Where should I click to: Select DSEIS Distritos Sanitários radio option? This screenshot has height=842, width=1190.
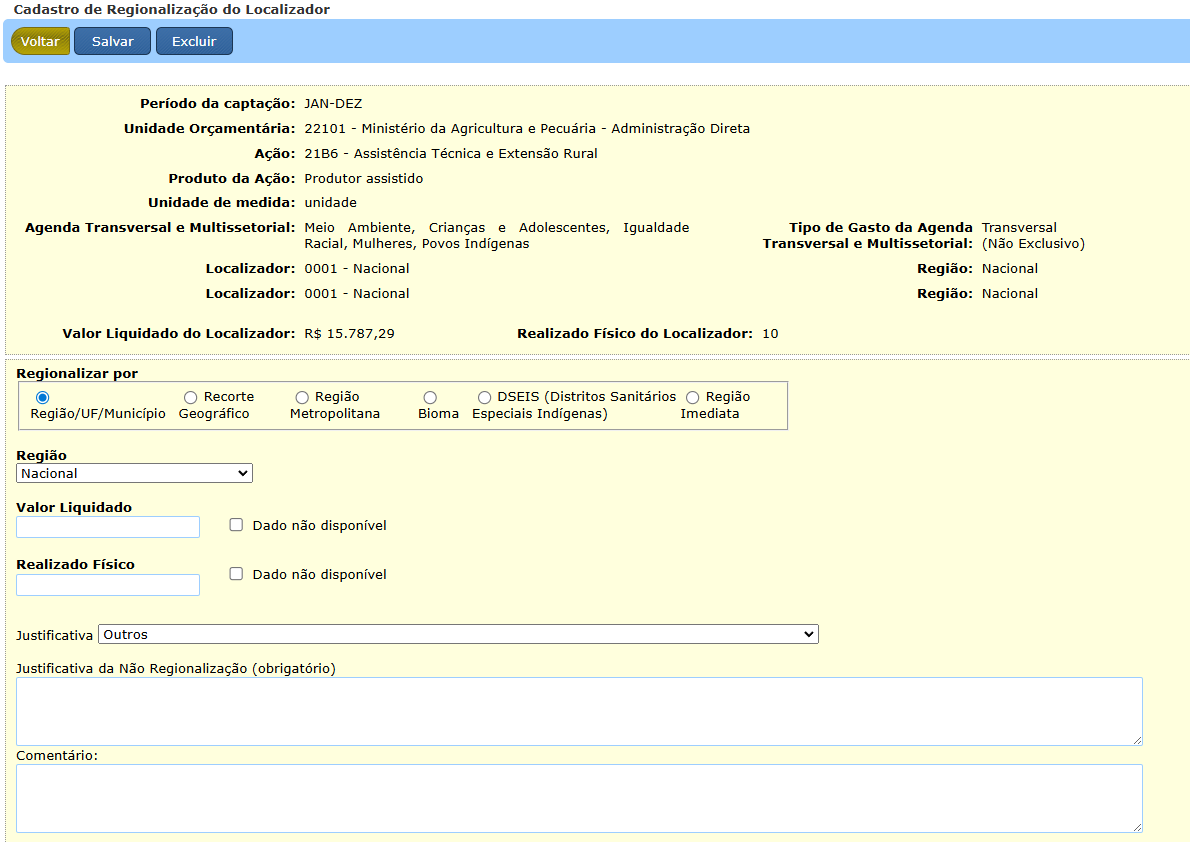[x=485, y=398]
